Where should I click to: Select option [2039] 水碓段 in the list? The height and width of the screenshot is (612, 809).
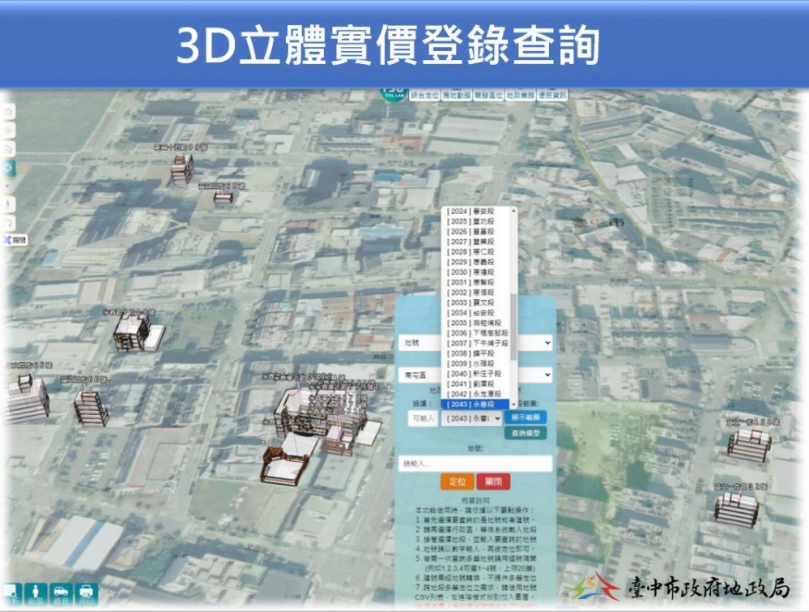(x=470, y=364)
